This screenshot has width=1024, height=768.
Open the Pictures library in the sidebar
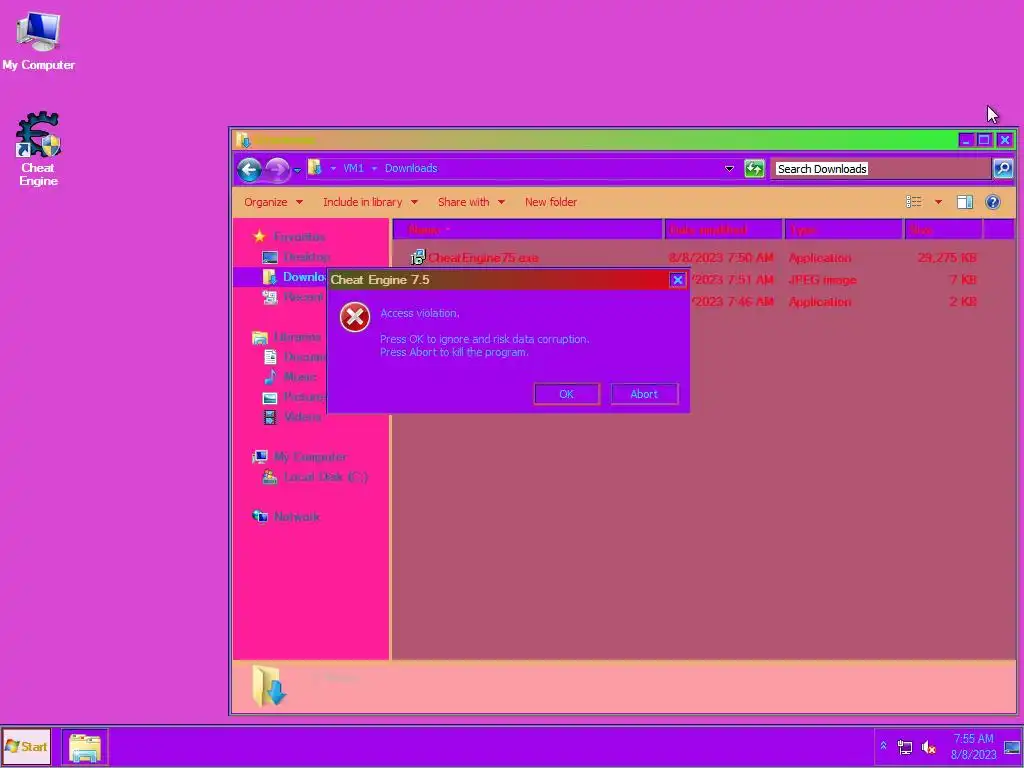point(304,397)
